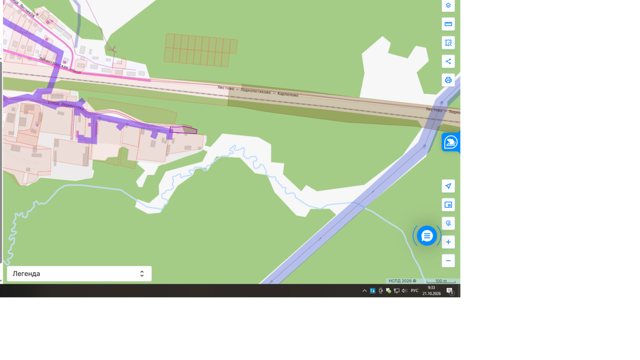The image size is (640, 360).
Task: Center map on my location arrow
Action: 448,186
